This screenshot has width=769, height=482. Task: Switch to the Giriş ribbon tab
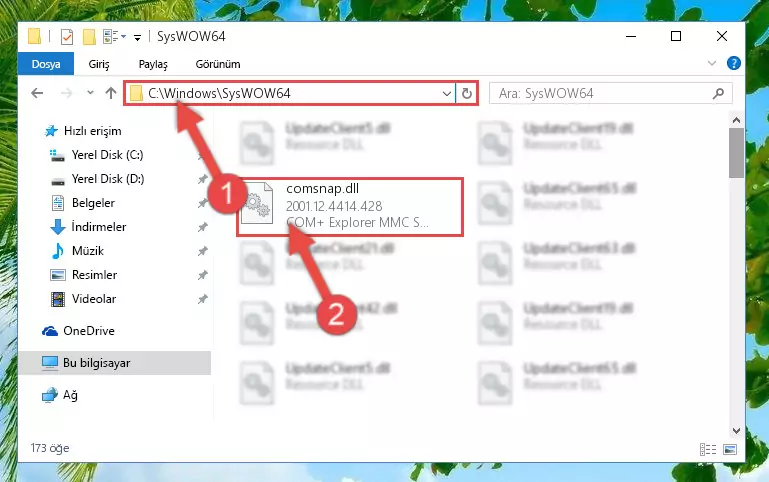[99, 64]
